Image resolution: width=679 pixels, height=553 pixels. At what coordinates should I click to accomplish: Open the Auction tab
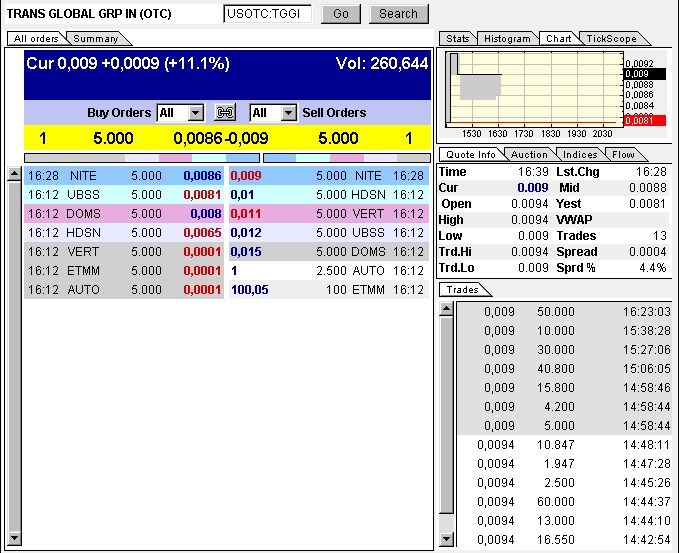click(x=529, y=155)
